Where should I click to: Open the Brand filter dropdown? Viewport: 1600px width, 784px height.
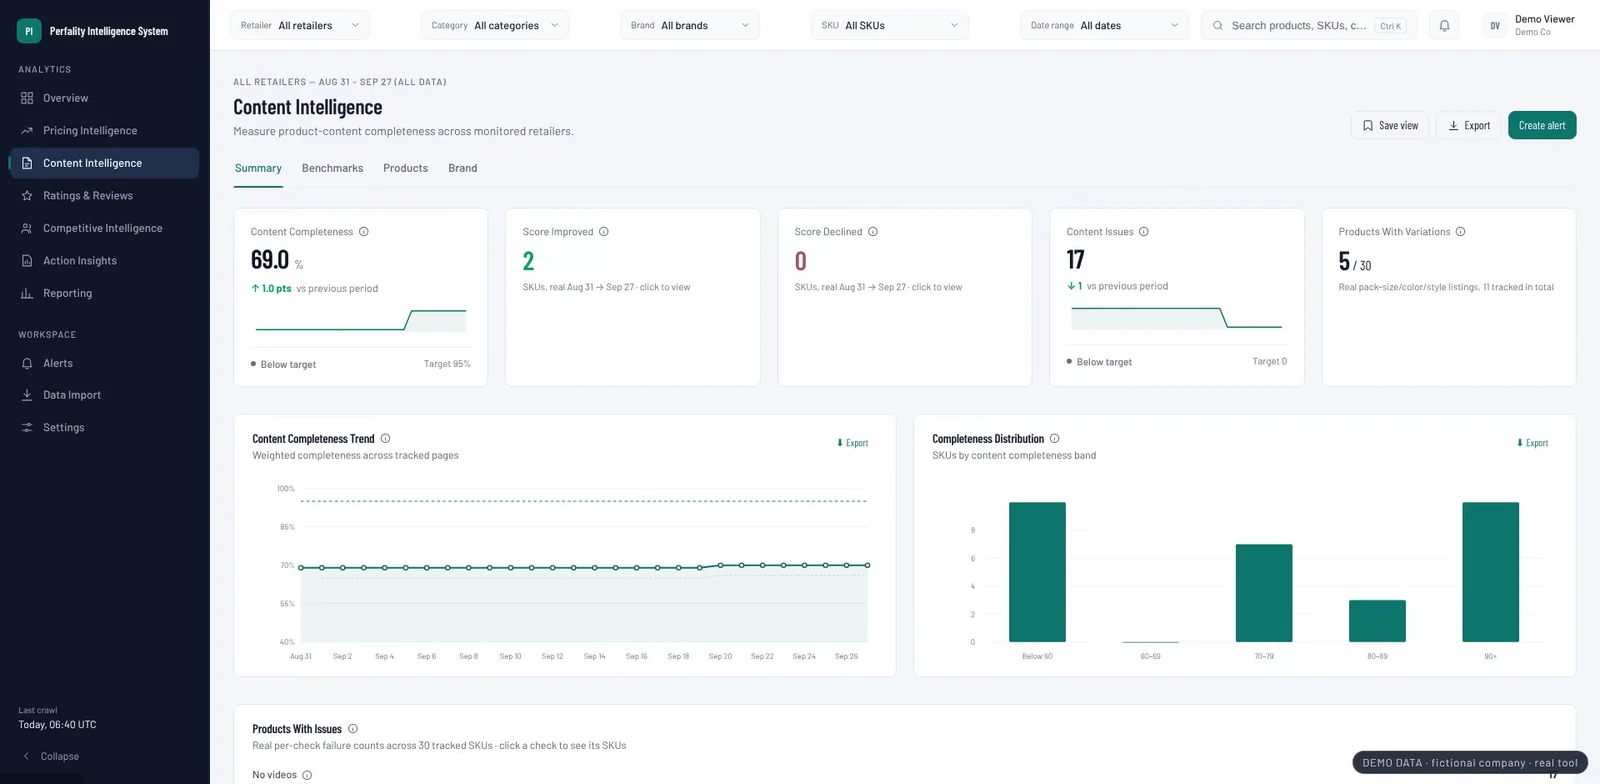[690, 26]
